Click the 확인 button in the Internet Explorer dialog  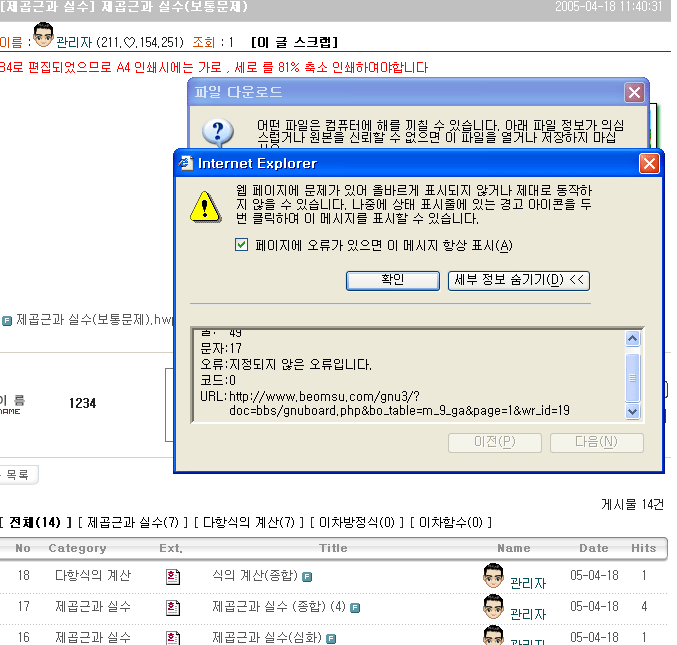coord(392,281)
